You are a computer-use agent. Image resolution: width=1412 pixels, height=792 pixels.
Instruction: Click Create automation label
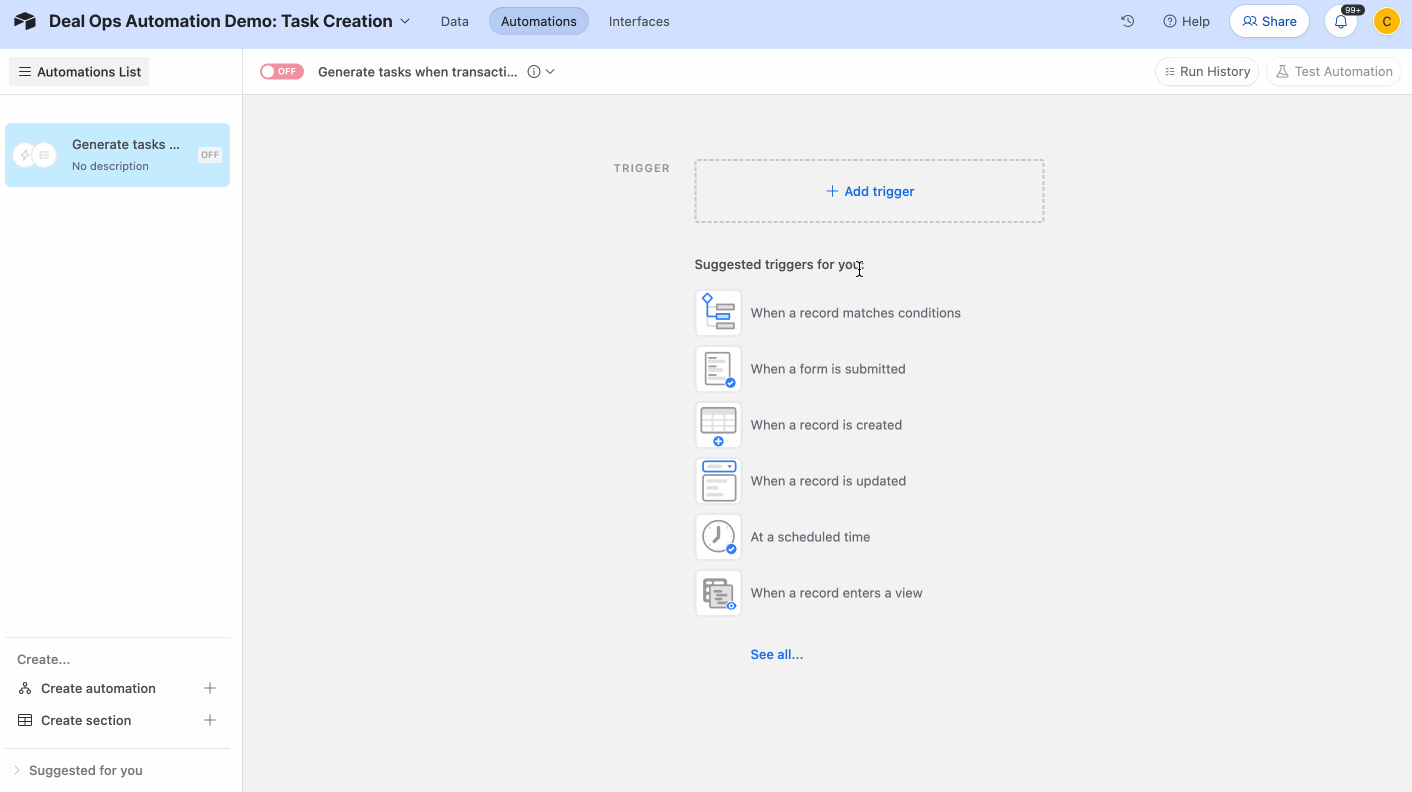pyautogui.click(x=98, y=688)
